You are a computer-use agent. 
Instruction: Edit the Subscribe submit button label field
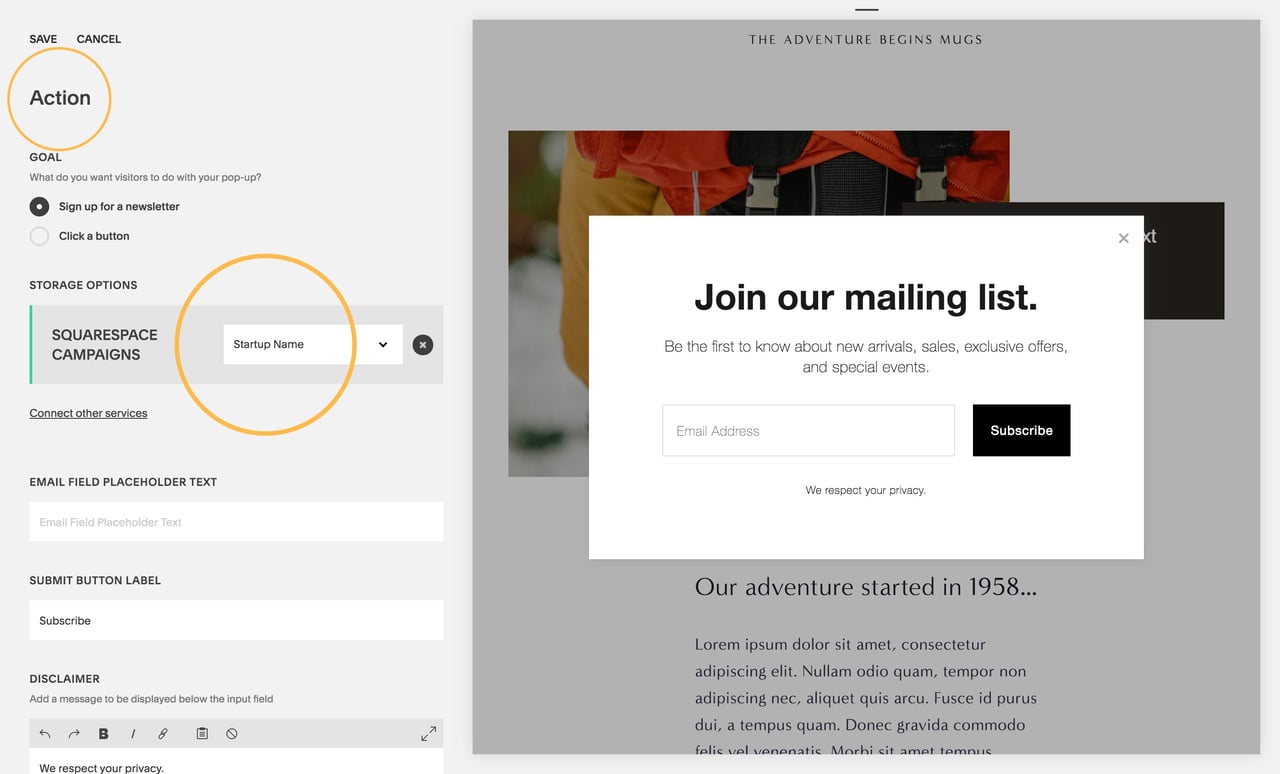click(x=235, y=620)
